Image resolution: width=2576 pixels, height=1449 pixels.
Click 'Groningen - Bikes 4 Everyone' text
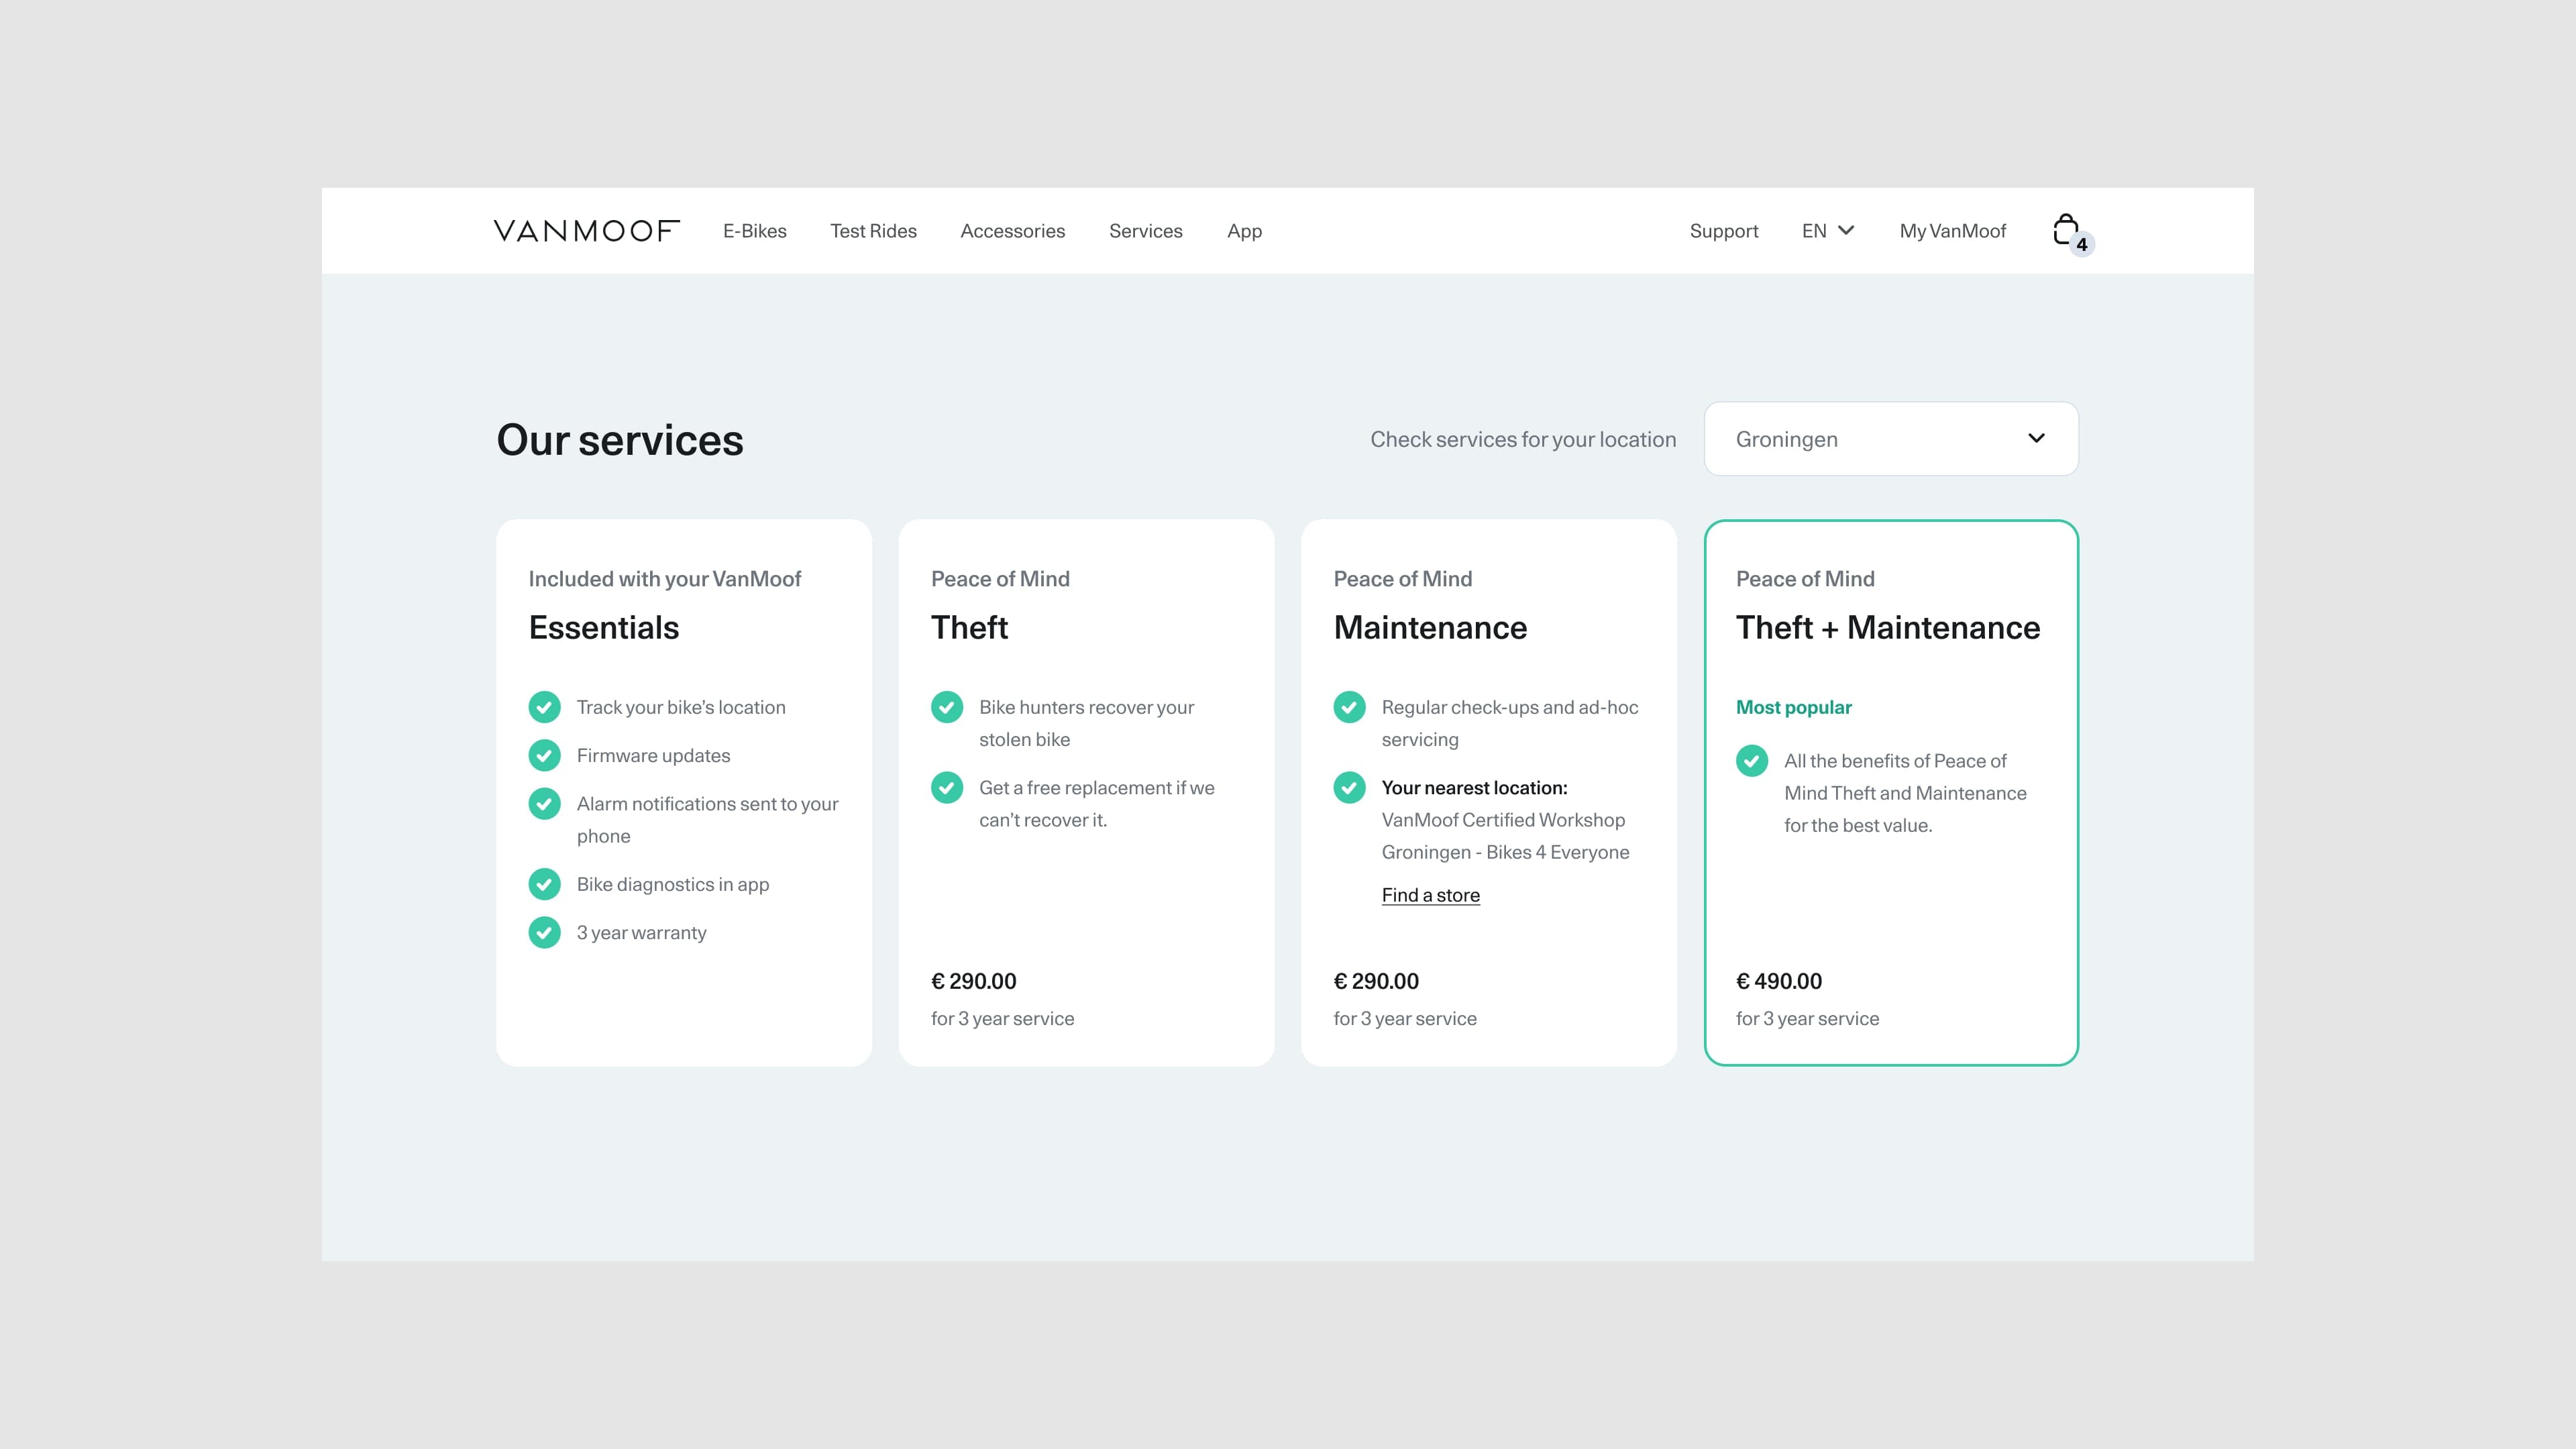tap(1505, 852)
